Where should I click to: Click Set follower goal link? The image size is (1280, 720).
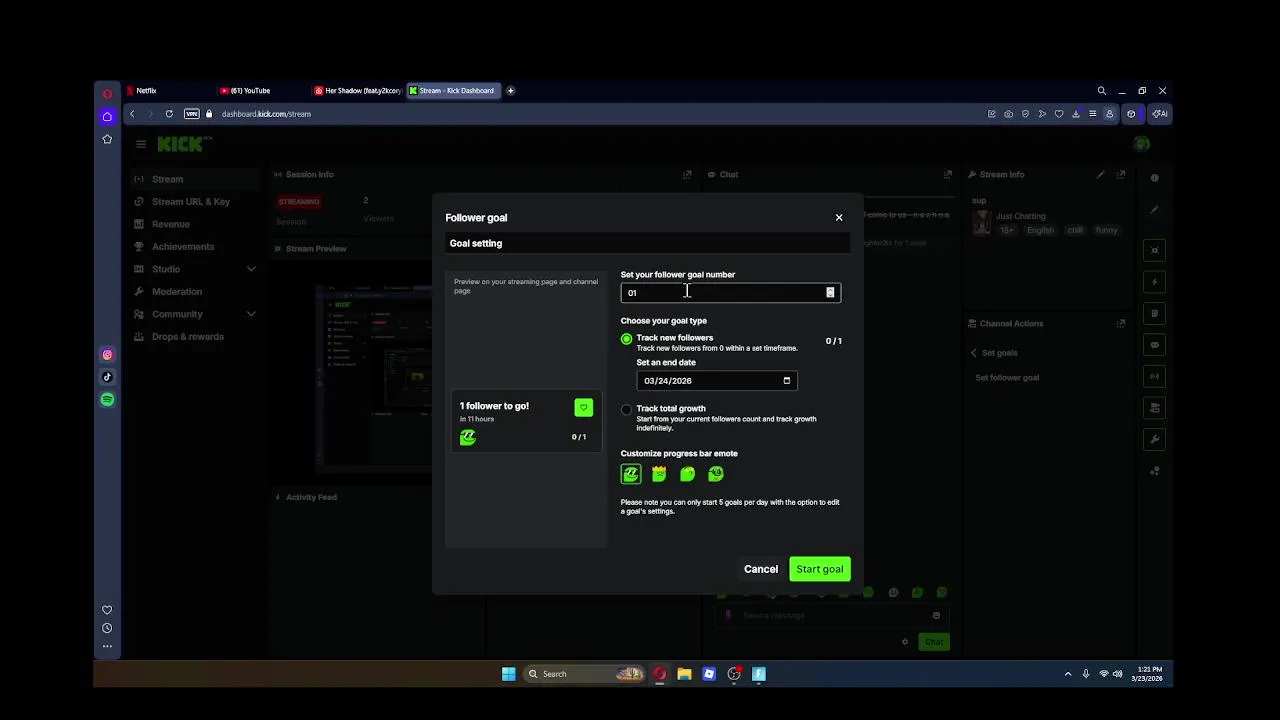[x=1007, y=378]
